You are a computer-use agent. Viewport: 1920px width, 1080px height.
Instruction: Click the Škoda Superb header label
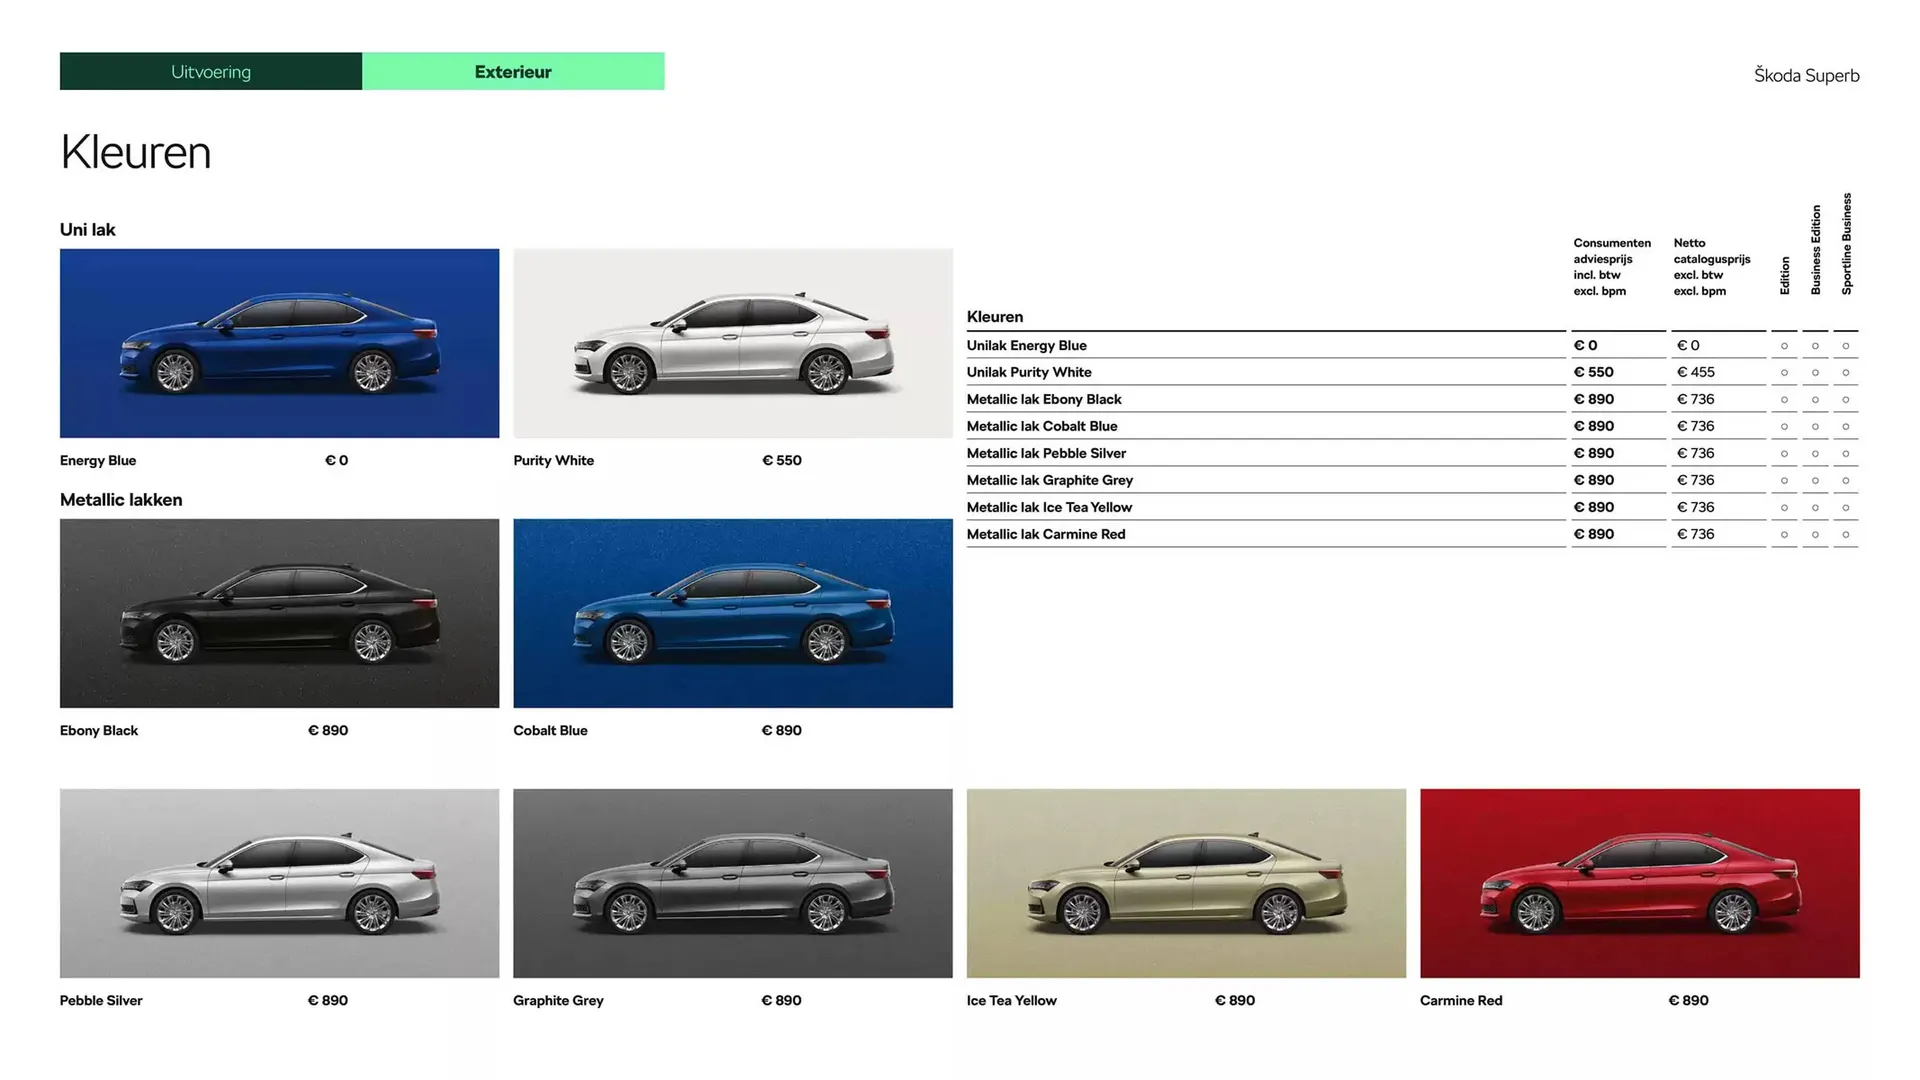click(1806, 75)
